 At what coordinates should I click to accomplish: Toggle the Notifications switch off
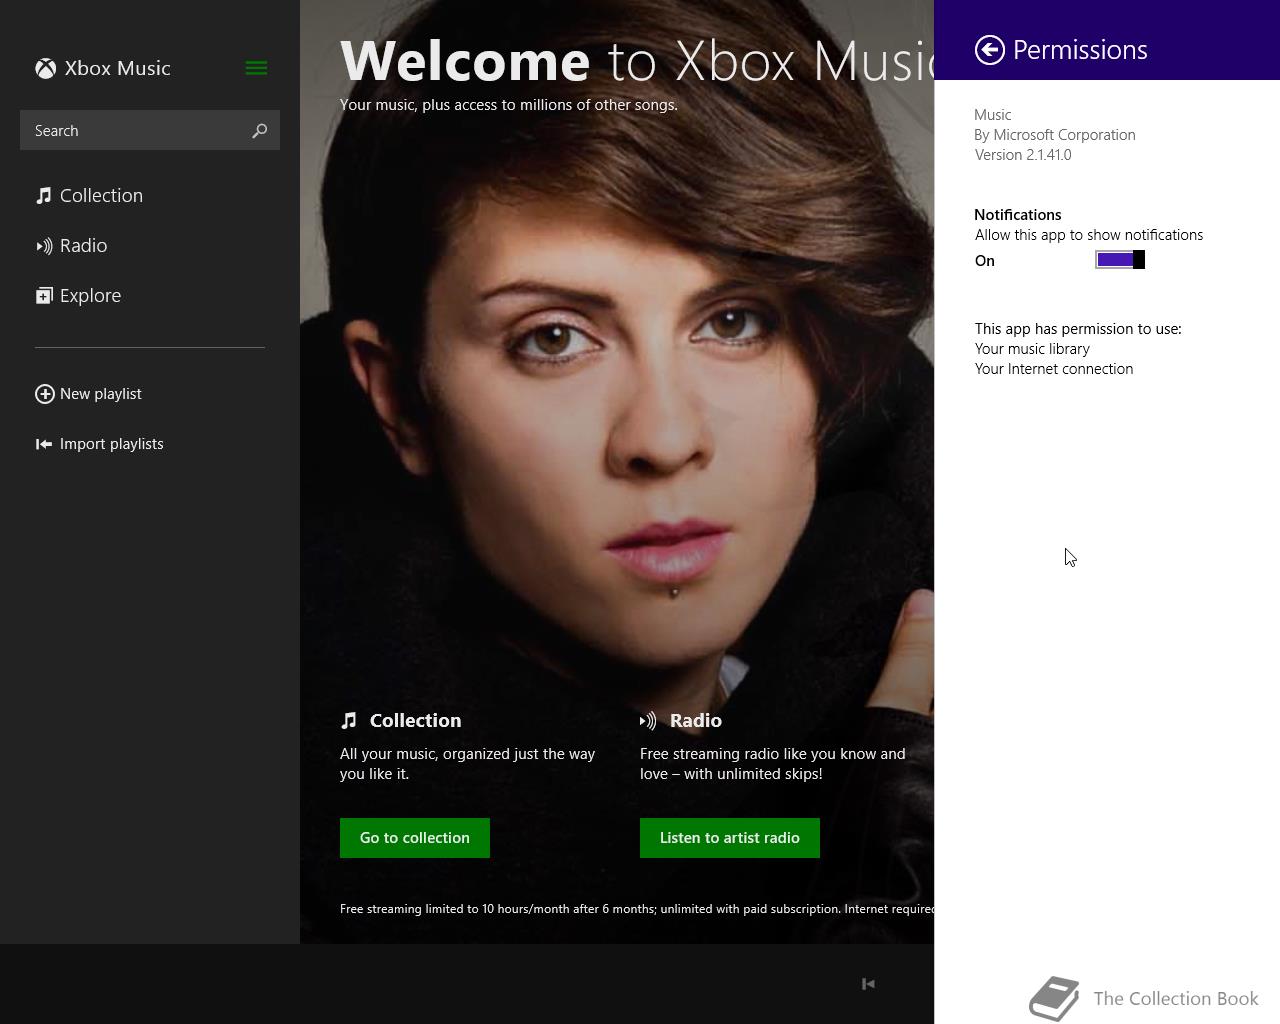pyautogui.click(x=1120, y=260)
